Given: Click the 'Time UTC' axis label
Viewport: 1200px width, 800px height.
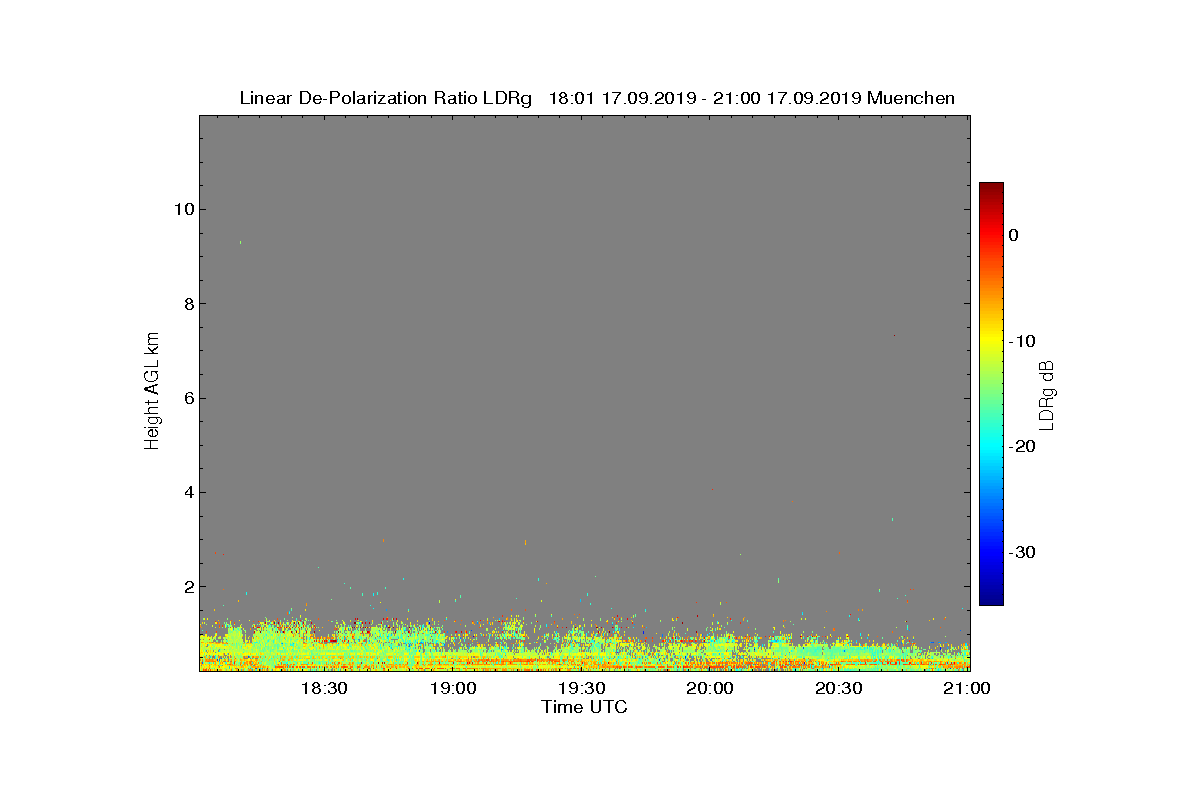Looking at the screenshot, I should (x=585, y=707).
